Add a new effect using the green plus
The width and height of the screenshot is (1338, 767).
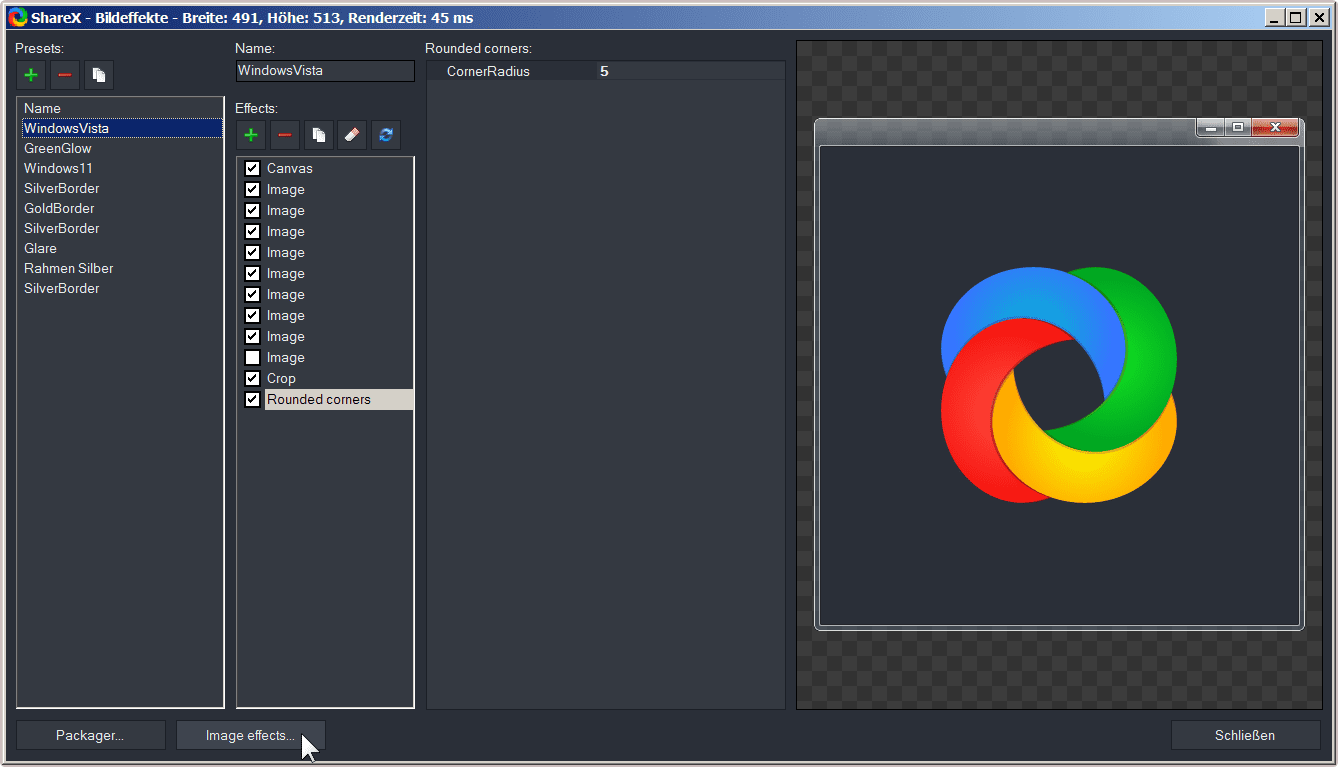coord(251,135)
